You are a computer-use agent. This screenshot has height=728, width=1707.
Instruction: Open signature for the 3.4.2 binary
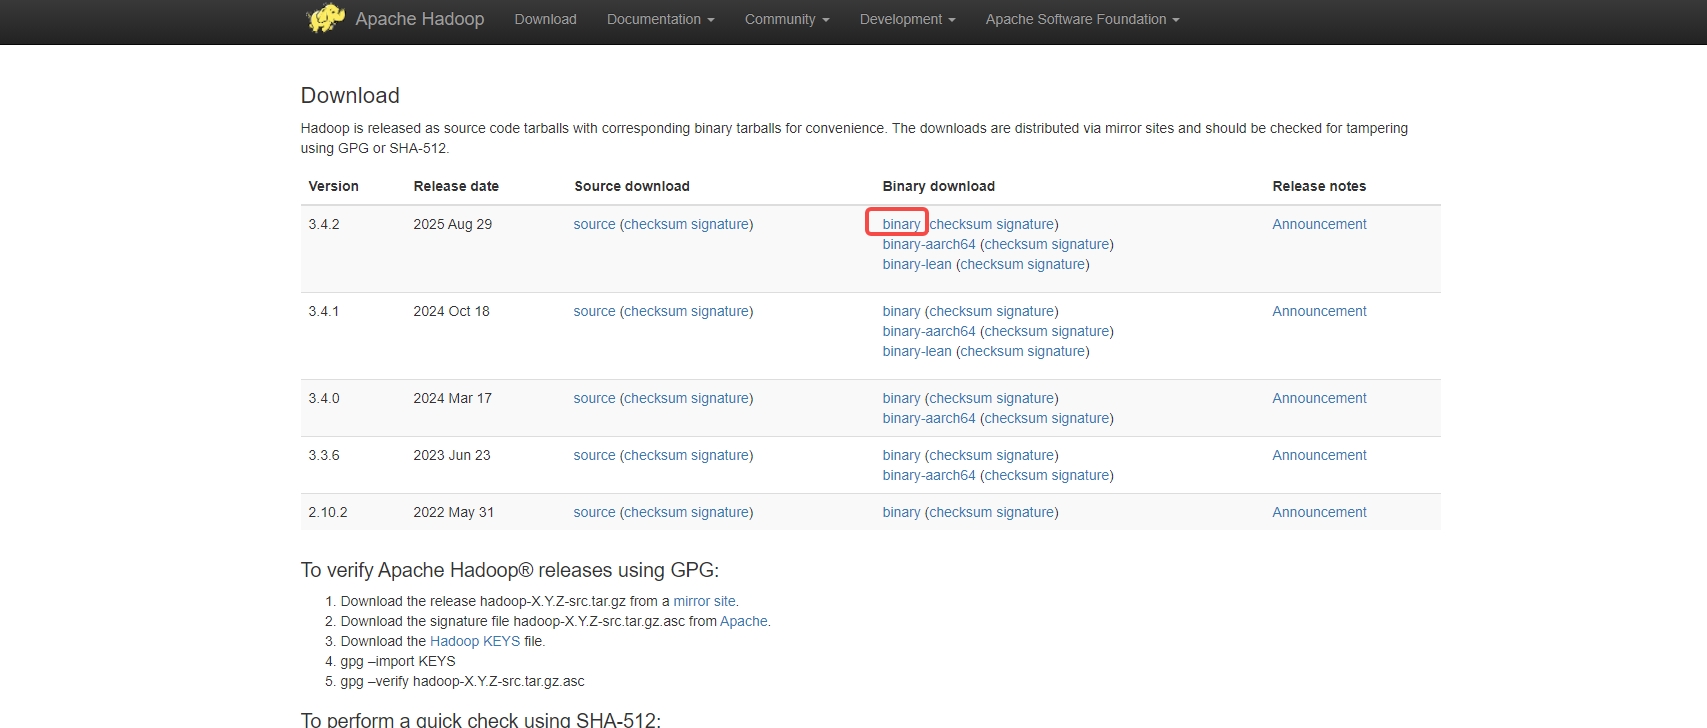[1025, 224]
